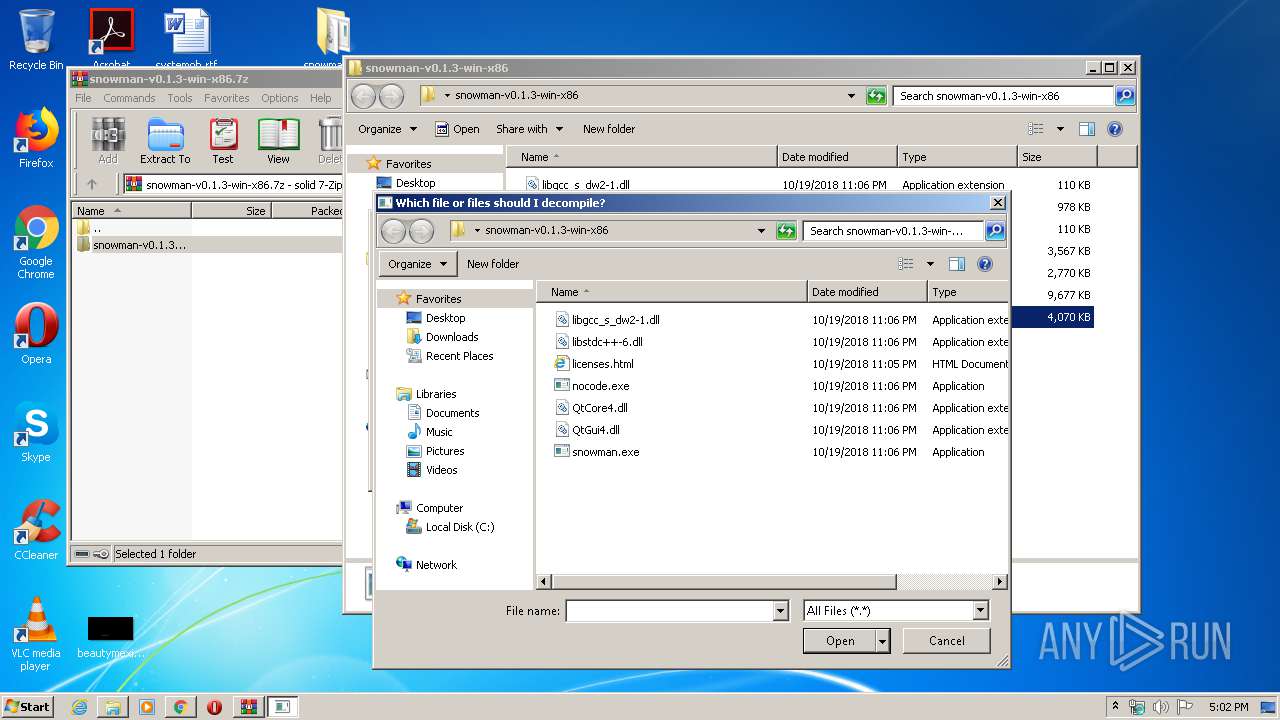
Task: Open Google Chrome desktop shortcut
Action: click(x=36, y=243)
